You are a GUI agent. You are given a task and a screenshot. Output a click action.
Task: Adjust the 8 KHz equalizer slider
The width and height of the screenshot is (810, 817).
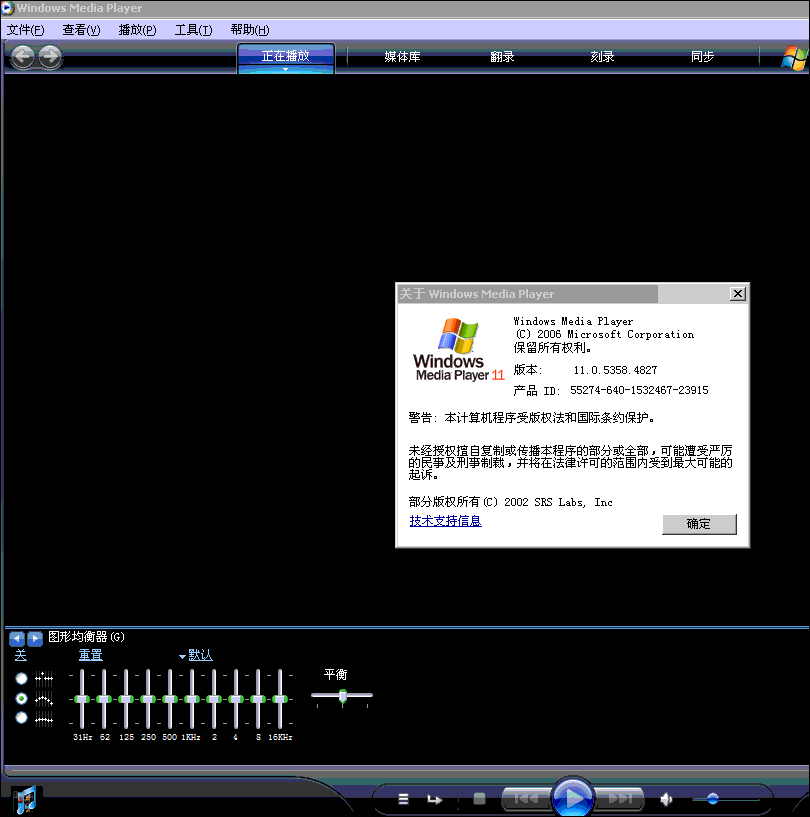click(258, 699)
